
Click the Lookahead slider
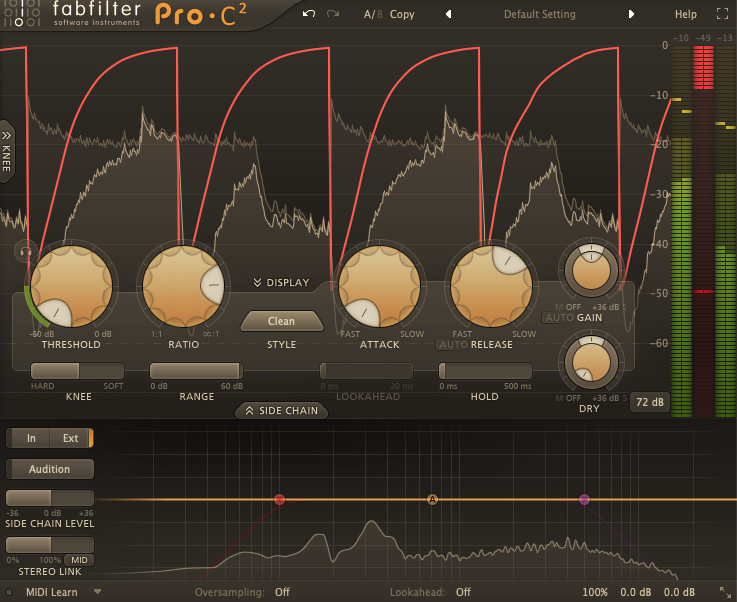click(x=366, y=371)
